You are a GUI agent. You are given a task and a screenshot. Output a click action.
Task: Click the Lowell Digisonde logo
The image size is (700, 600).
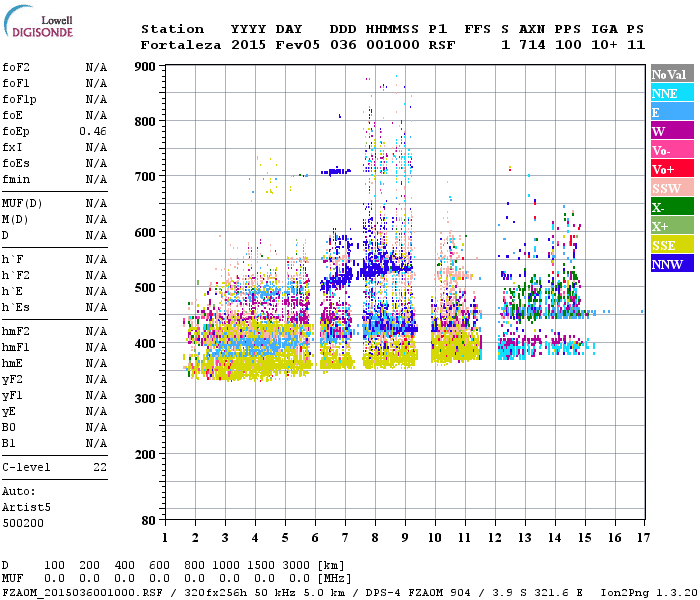[x=38, y=22]
